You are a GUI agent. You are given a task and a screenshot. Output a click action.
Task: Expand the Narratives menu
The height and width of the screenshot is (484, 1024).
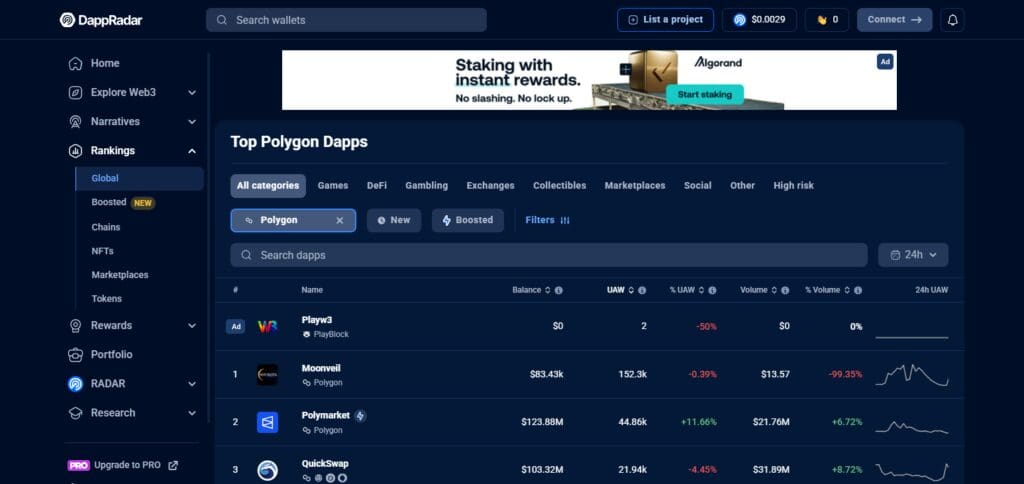192,121
